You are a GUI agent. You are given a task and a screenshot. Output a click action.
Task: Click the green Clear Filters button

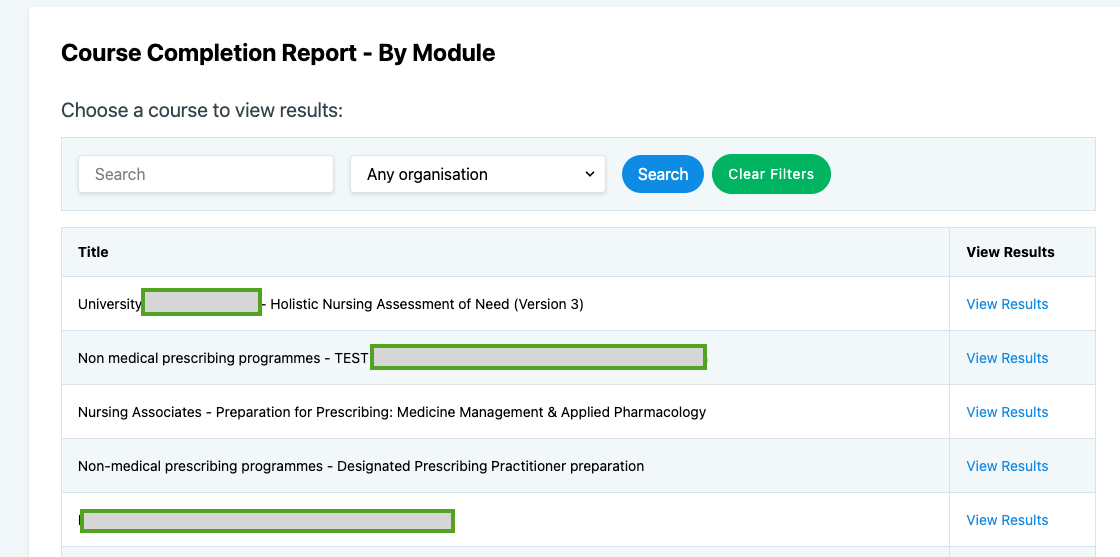click(x=770, y=174)
